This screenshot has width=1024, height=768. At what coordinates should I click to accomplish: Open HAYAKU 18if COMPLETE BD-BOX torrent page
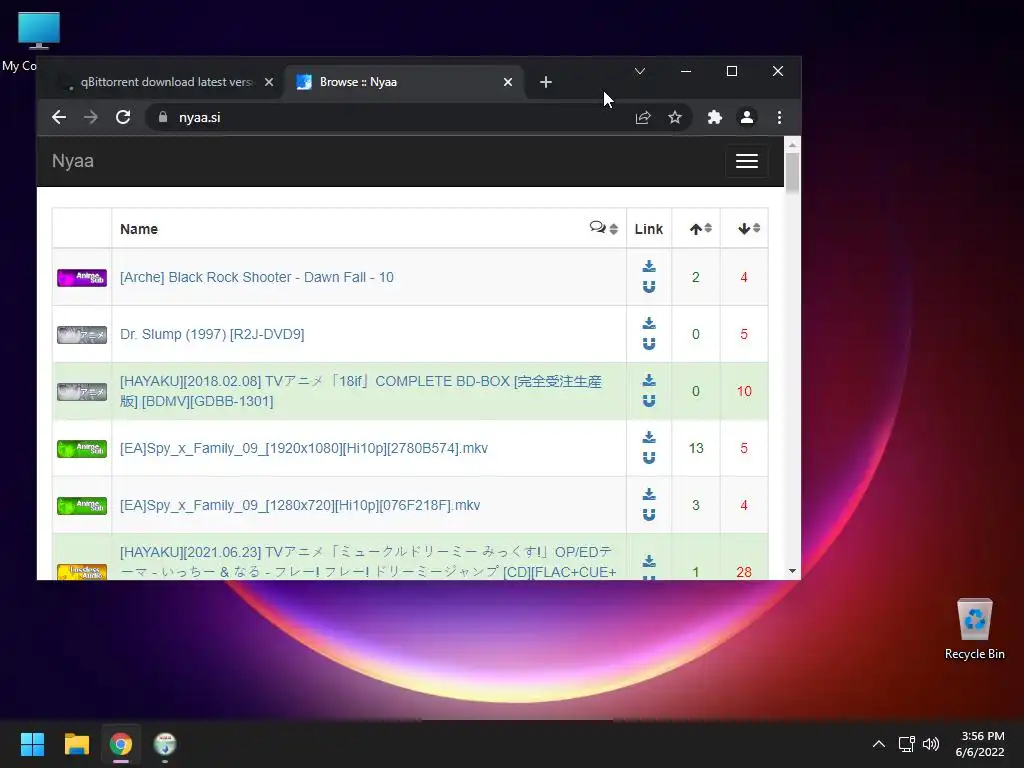pos(360,391)
